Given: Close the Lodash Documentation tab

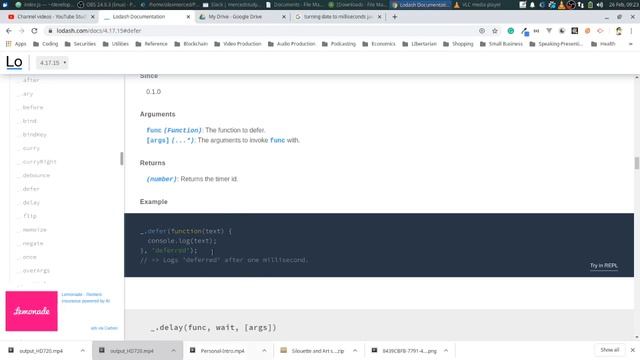Looking at the screenshot, I should coord(188,17).
